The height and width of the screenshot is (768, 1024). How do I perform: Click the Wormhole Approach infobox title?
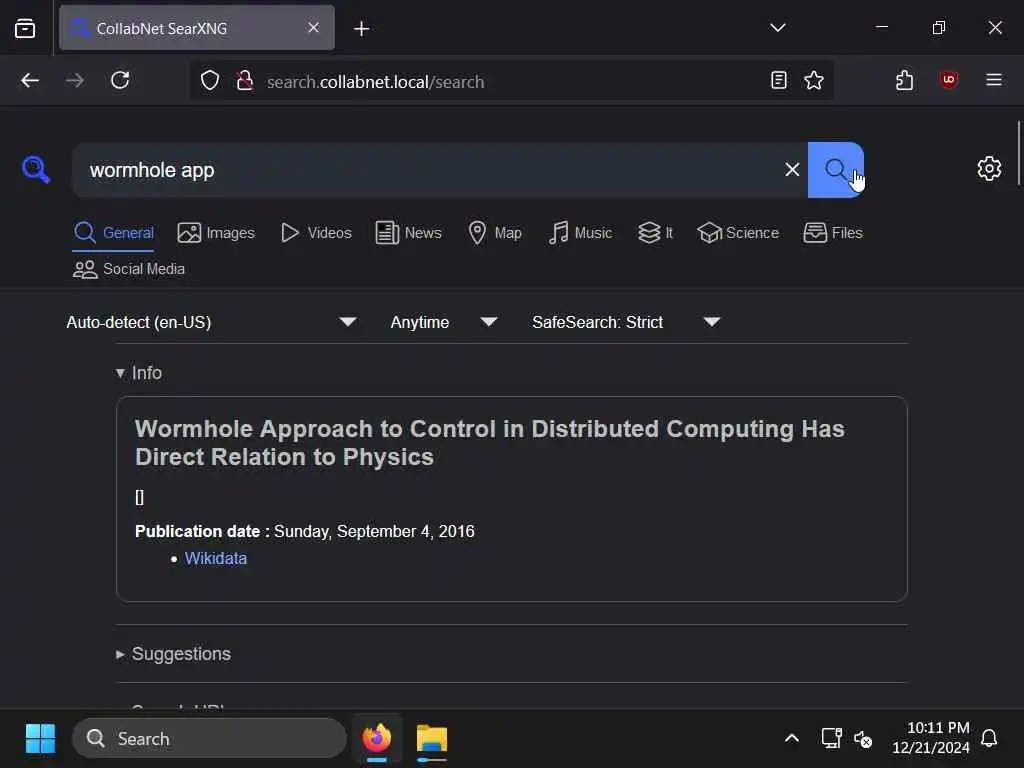click(489, 443)
